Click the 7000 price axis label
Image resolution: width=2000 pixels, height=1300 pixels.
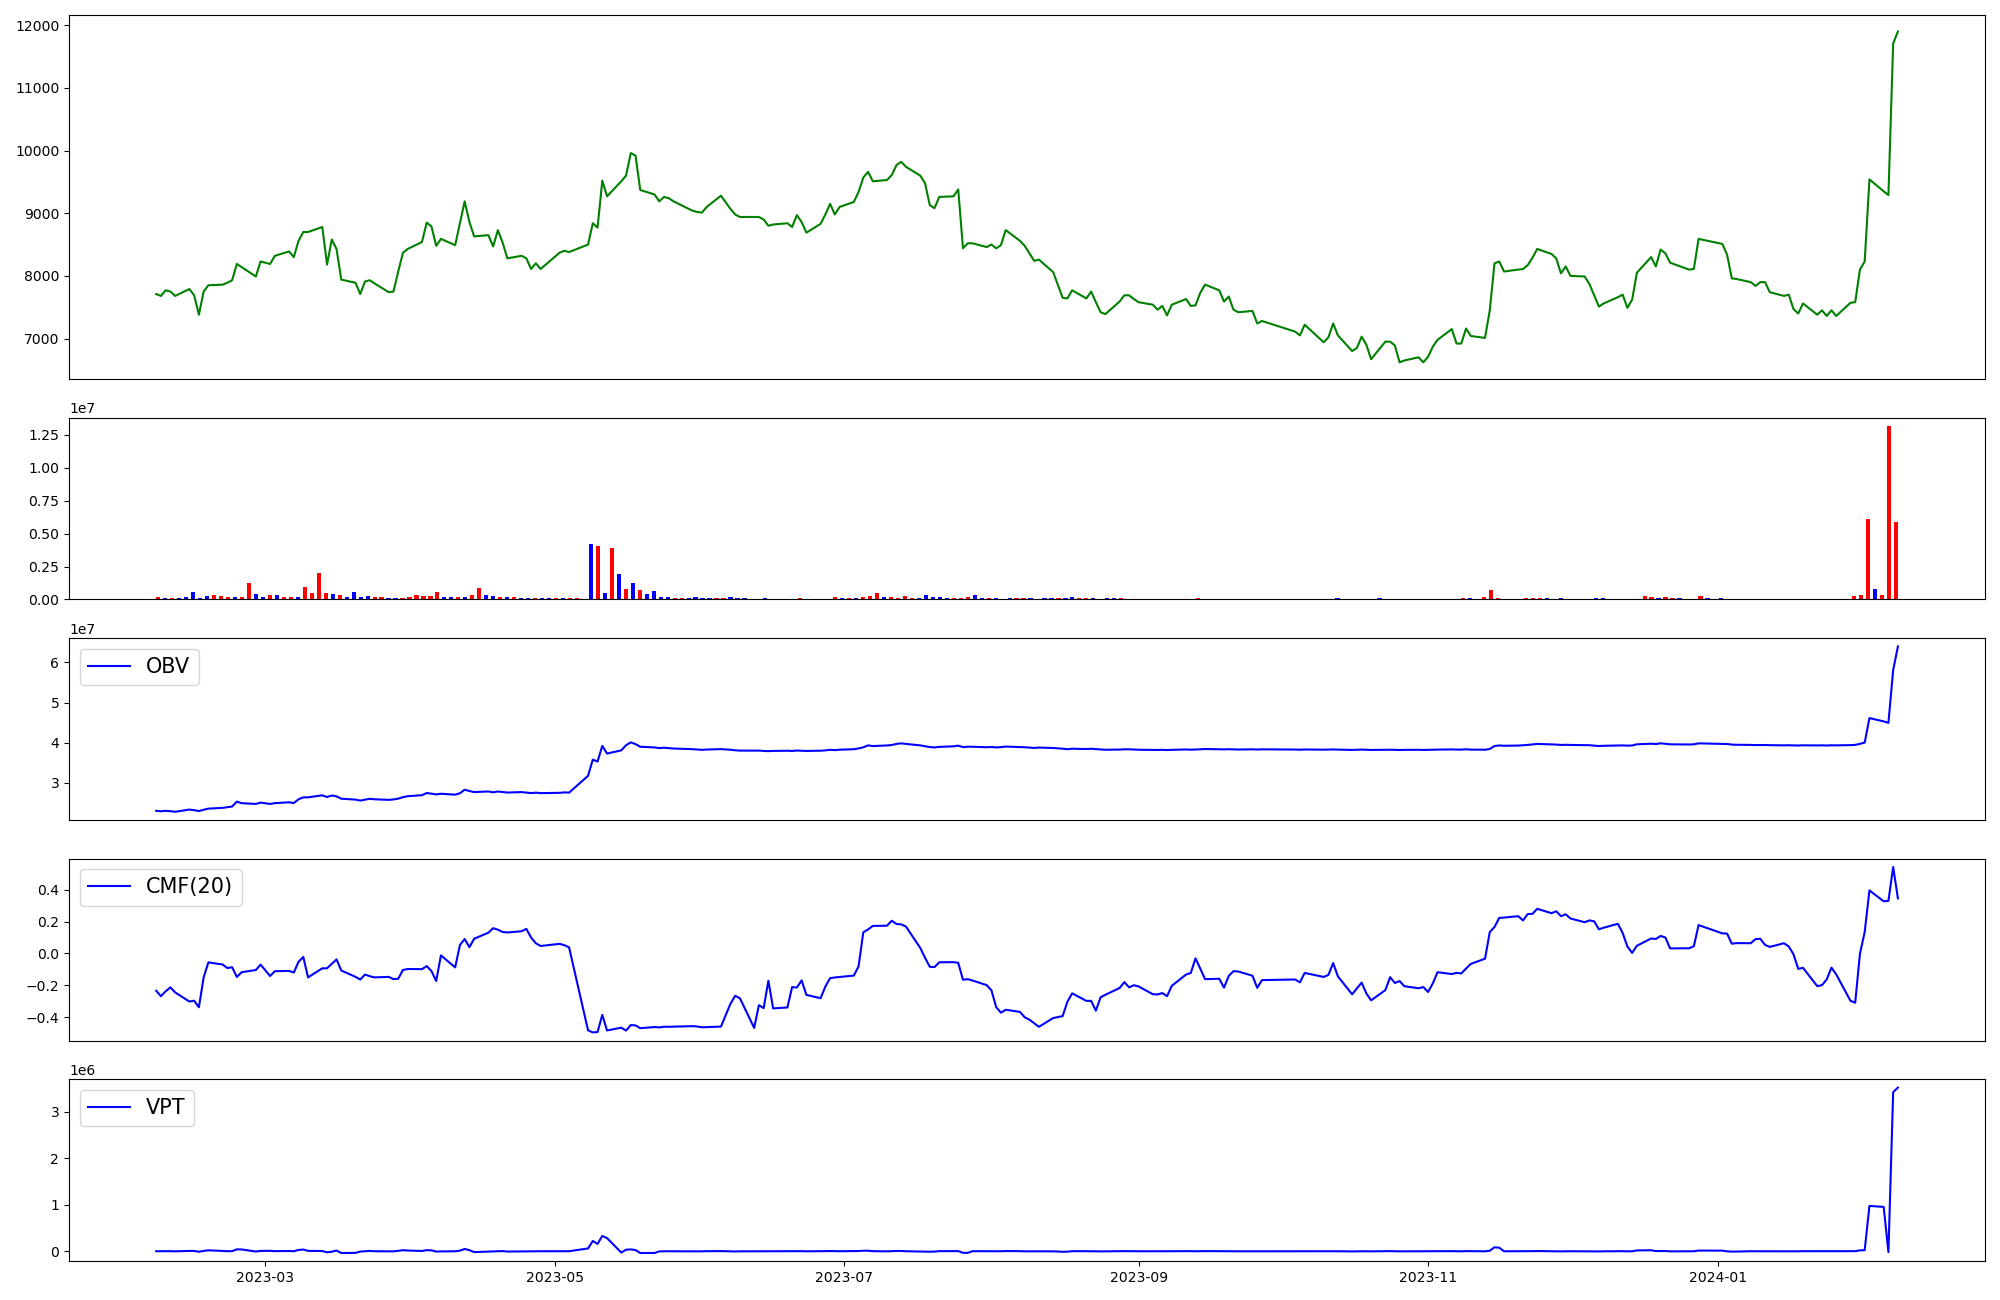pyautogui.click(x=42, y=339)
